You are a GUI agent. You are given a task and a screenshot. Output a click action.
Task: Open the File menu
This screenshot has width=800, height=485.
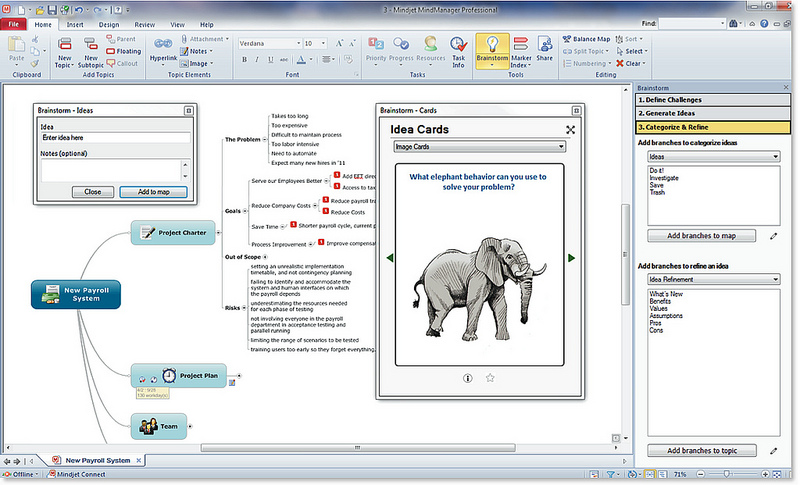14,24
